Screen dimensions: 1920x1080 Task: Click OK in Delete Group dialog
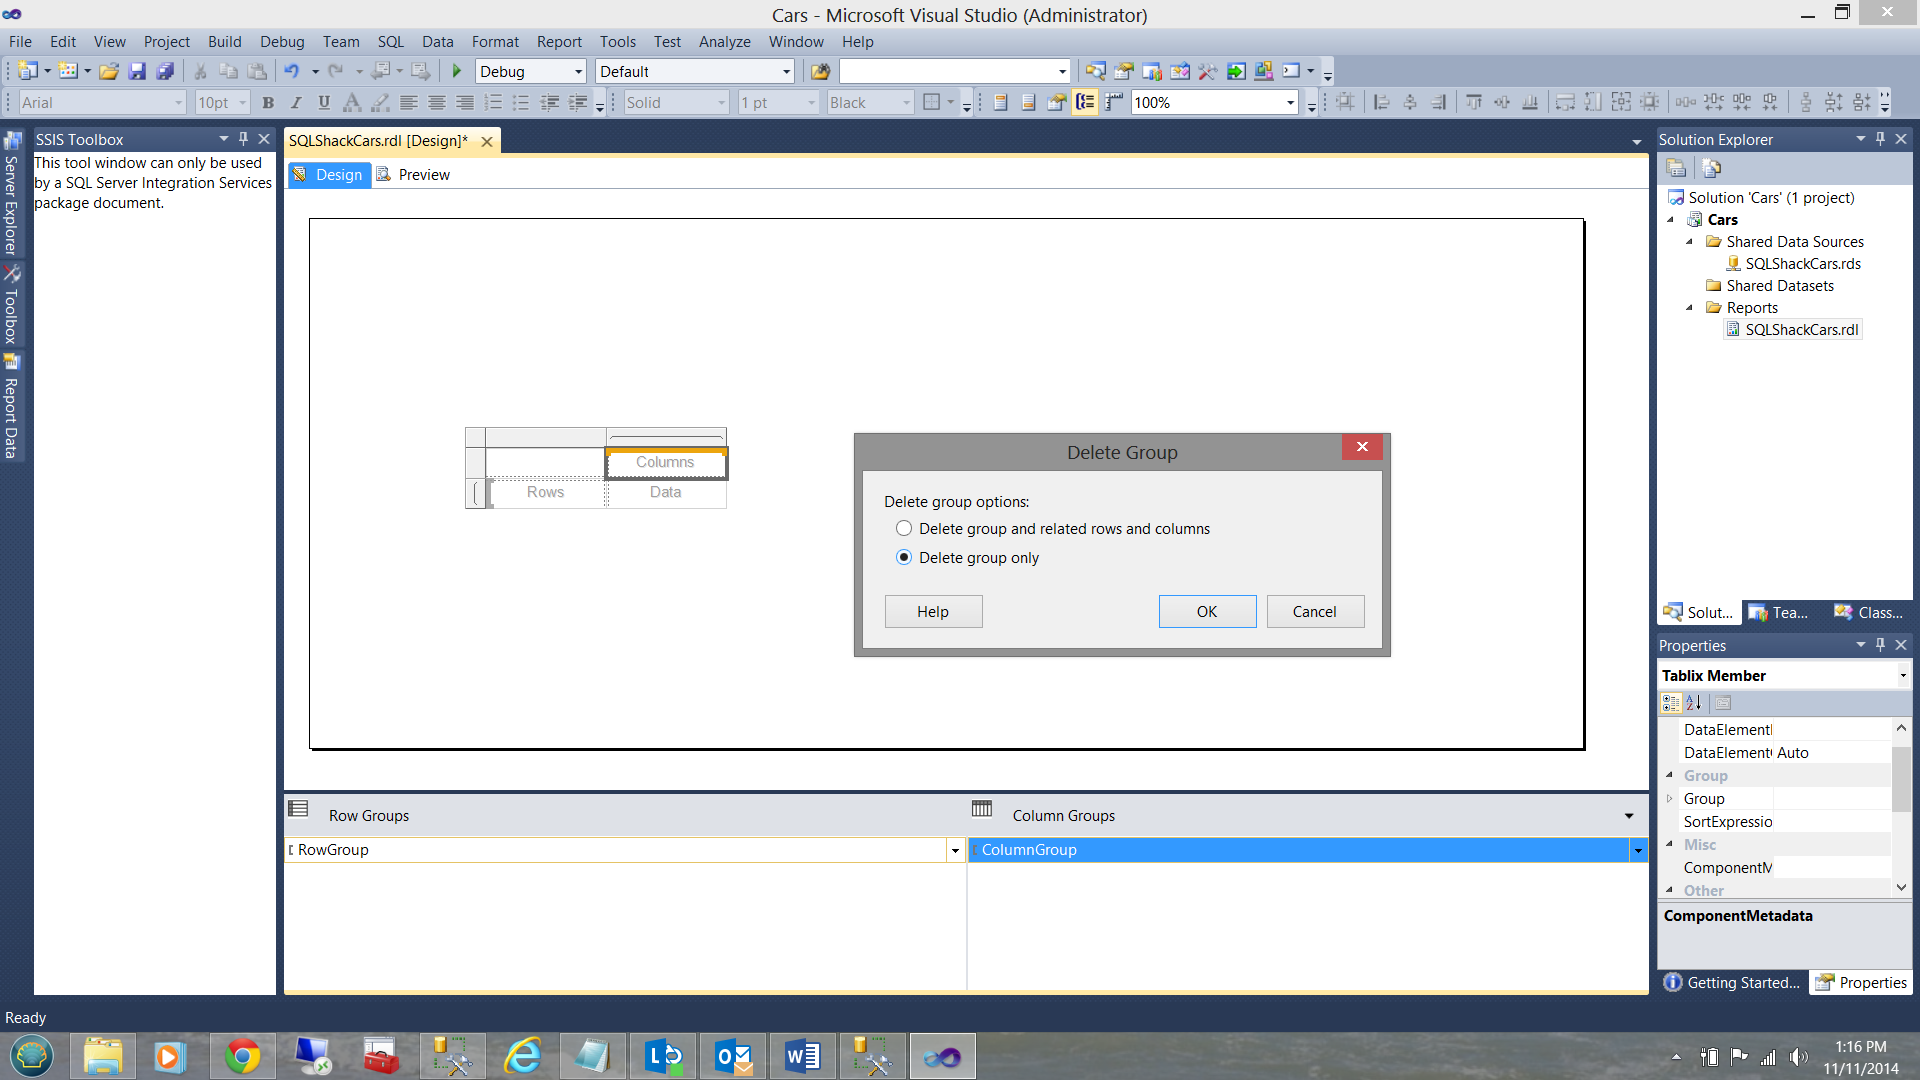pyautogui.click(x=1207, y=611)
